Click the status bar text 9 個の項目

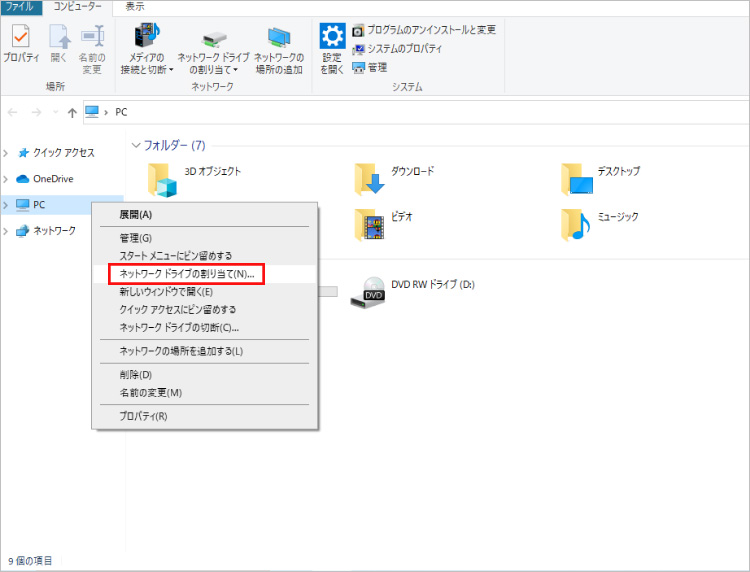click(30, 561)
